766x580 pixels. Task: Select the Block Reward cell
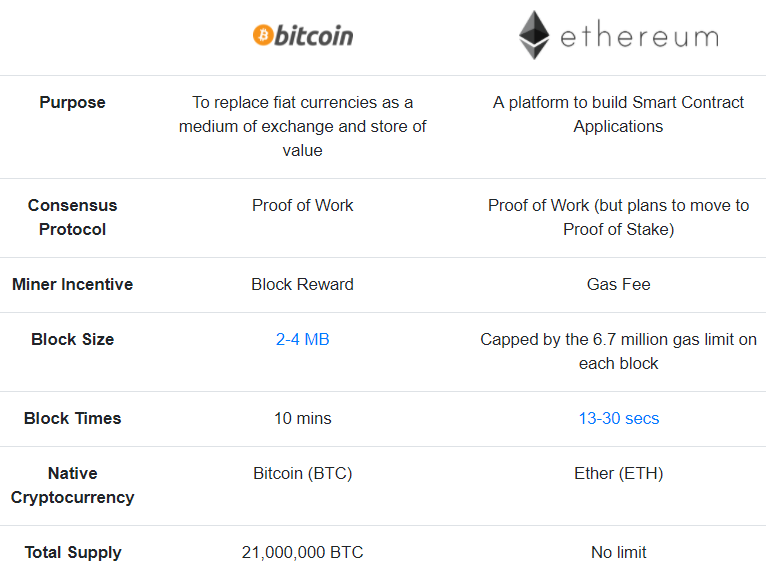coord(302,285)
